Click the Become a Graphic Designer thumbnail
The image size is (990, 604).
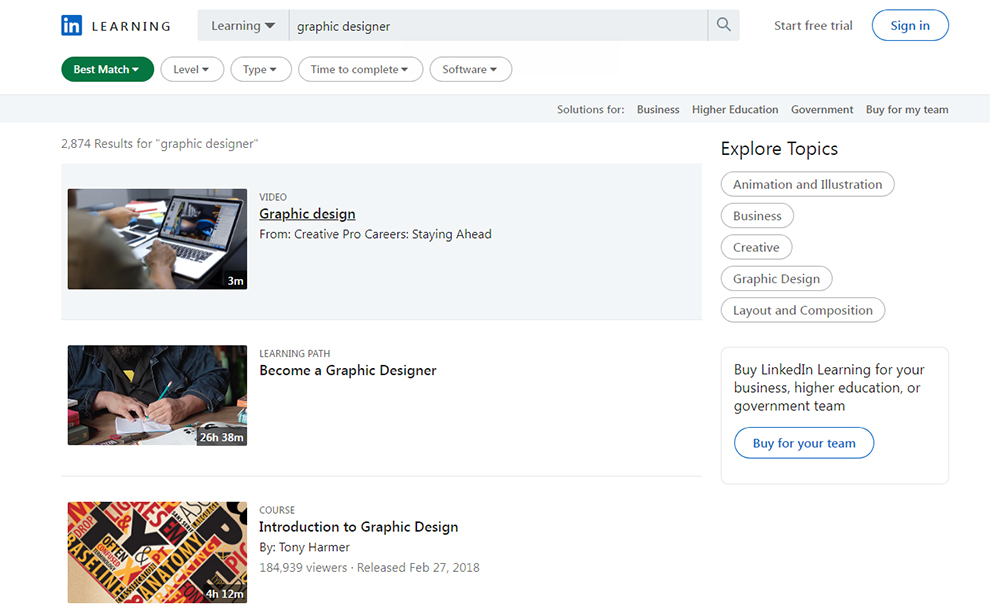tap(157, 395)
